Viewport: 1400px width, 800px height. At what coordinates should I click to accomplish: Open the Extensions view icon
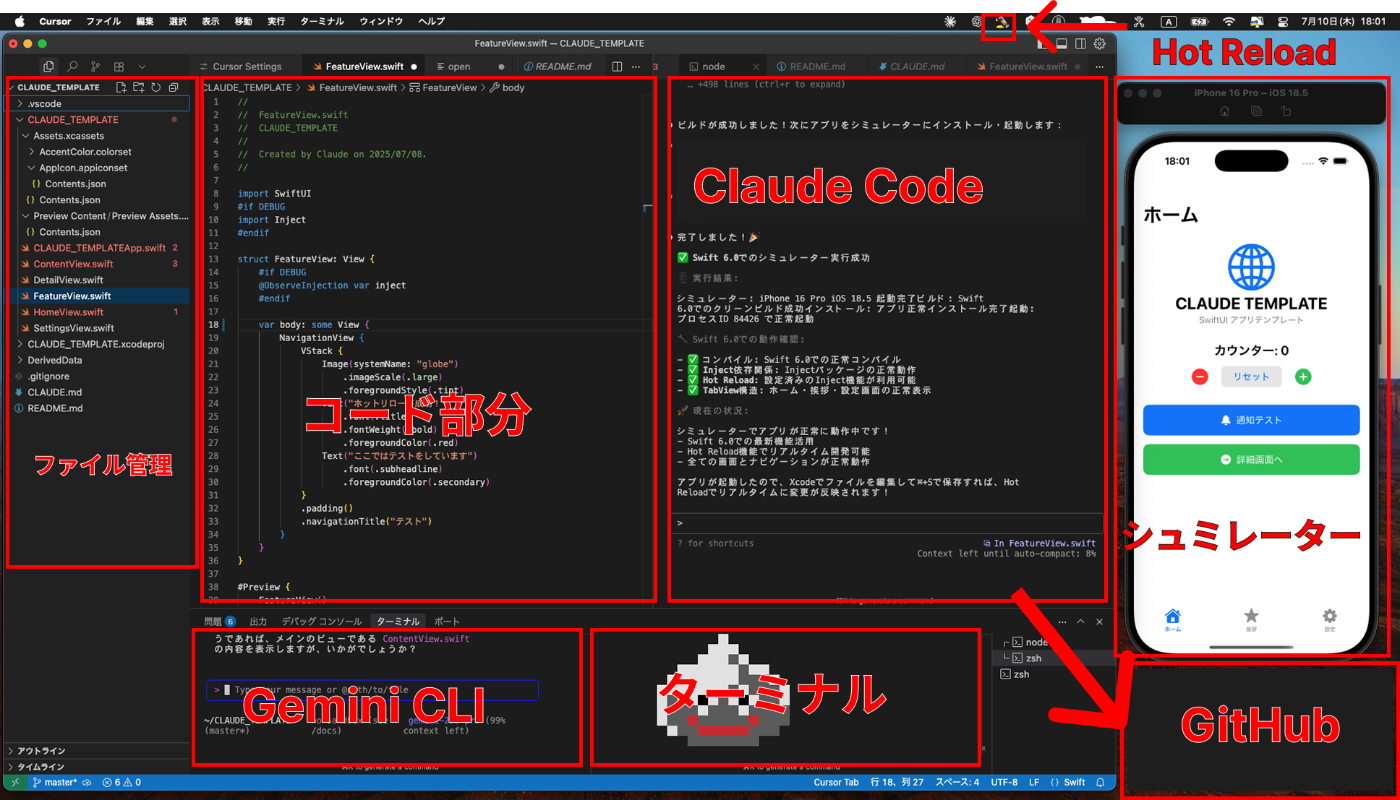click(120, 66)
